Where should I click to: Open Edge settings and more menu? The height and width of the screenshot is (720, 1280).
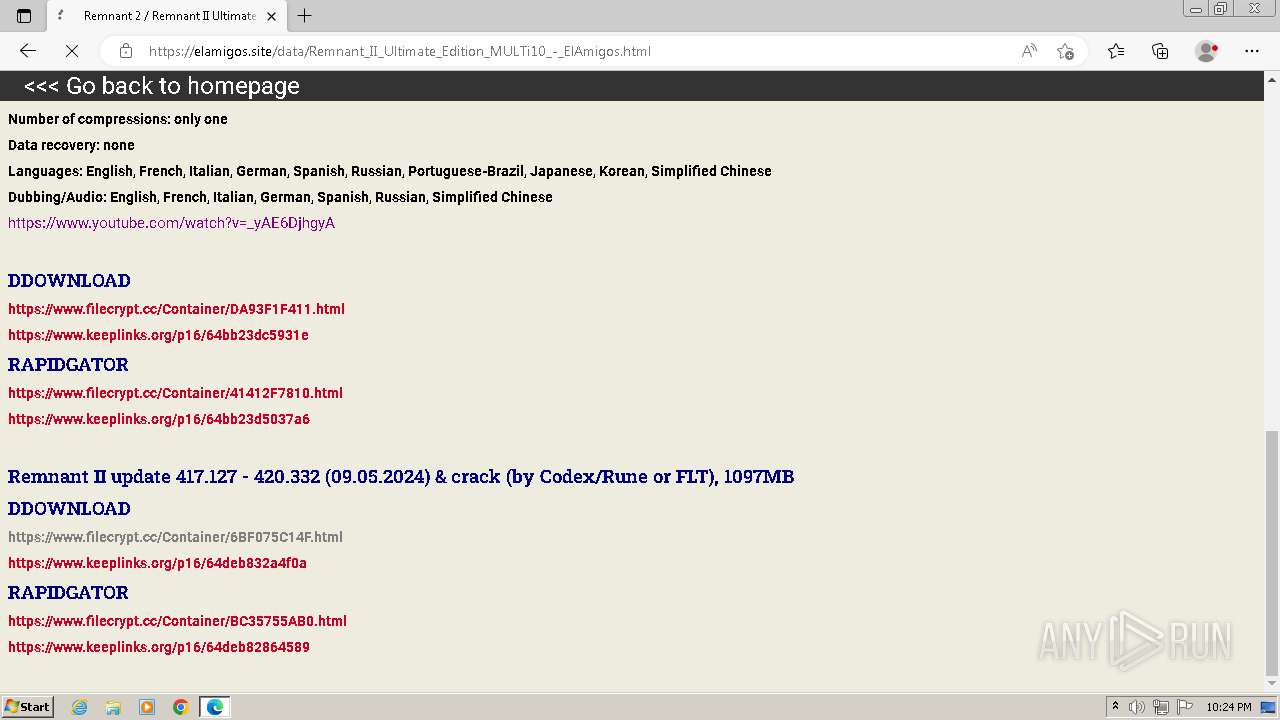click(1252, 51)
